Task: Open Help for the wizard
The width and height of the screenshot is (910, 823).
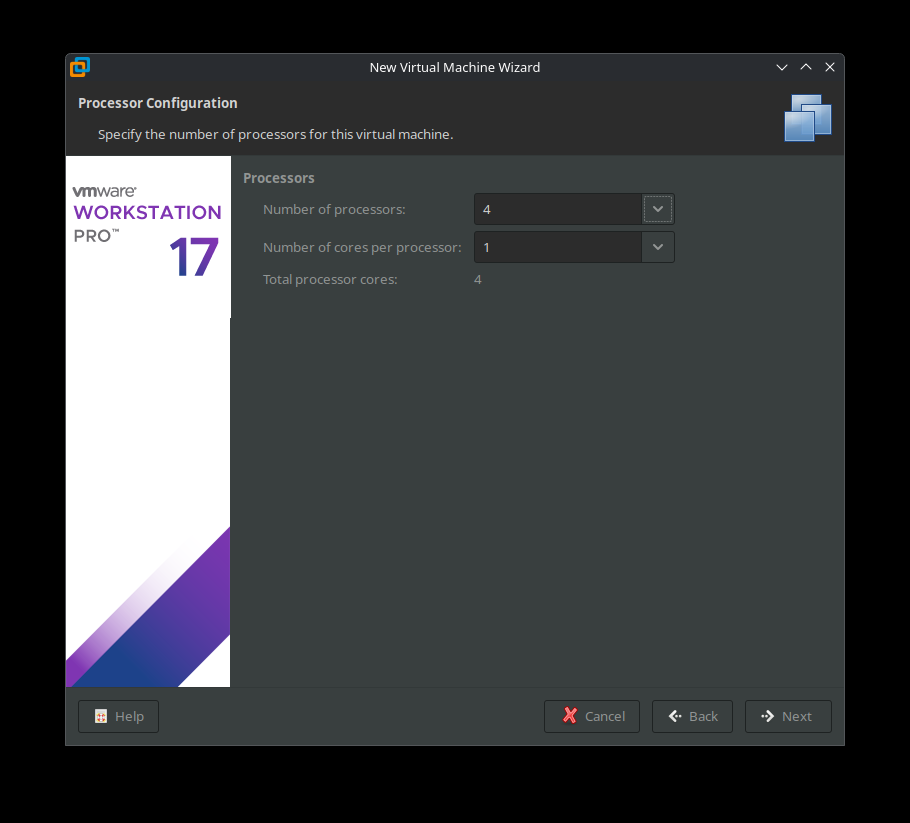Action: (118, 716)
